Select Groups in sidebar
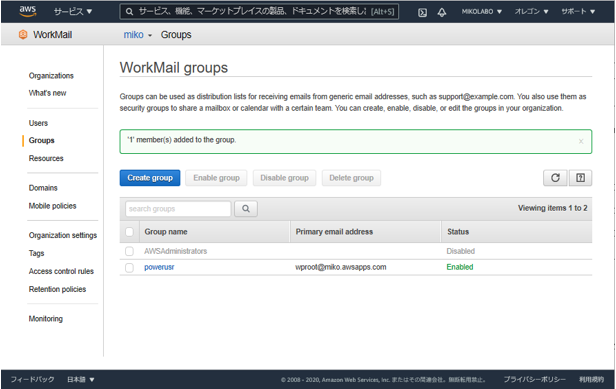Viewport: 616px width, 389px height. (41, 140)
